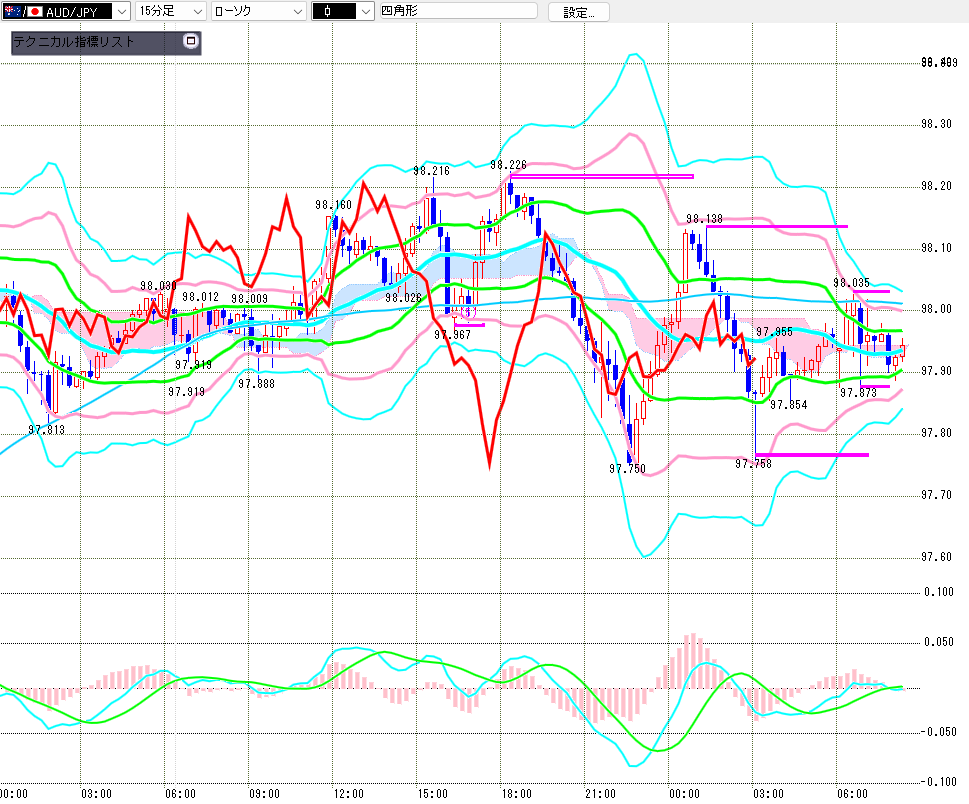Viewport: 969px width, 804px height.
Task: Select the magenta support line at 97.758
Action: click(811, 455)
